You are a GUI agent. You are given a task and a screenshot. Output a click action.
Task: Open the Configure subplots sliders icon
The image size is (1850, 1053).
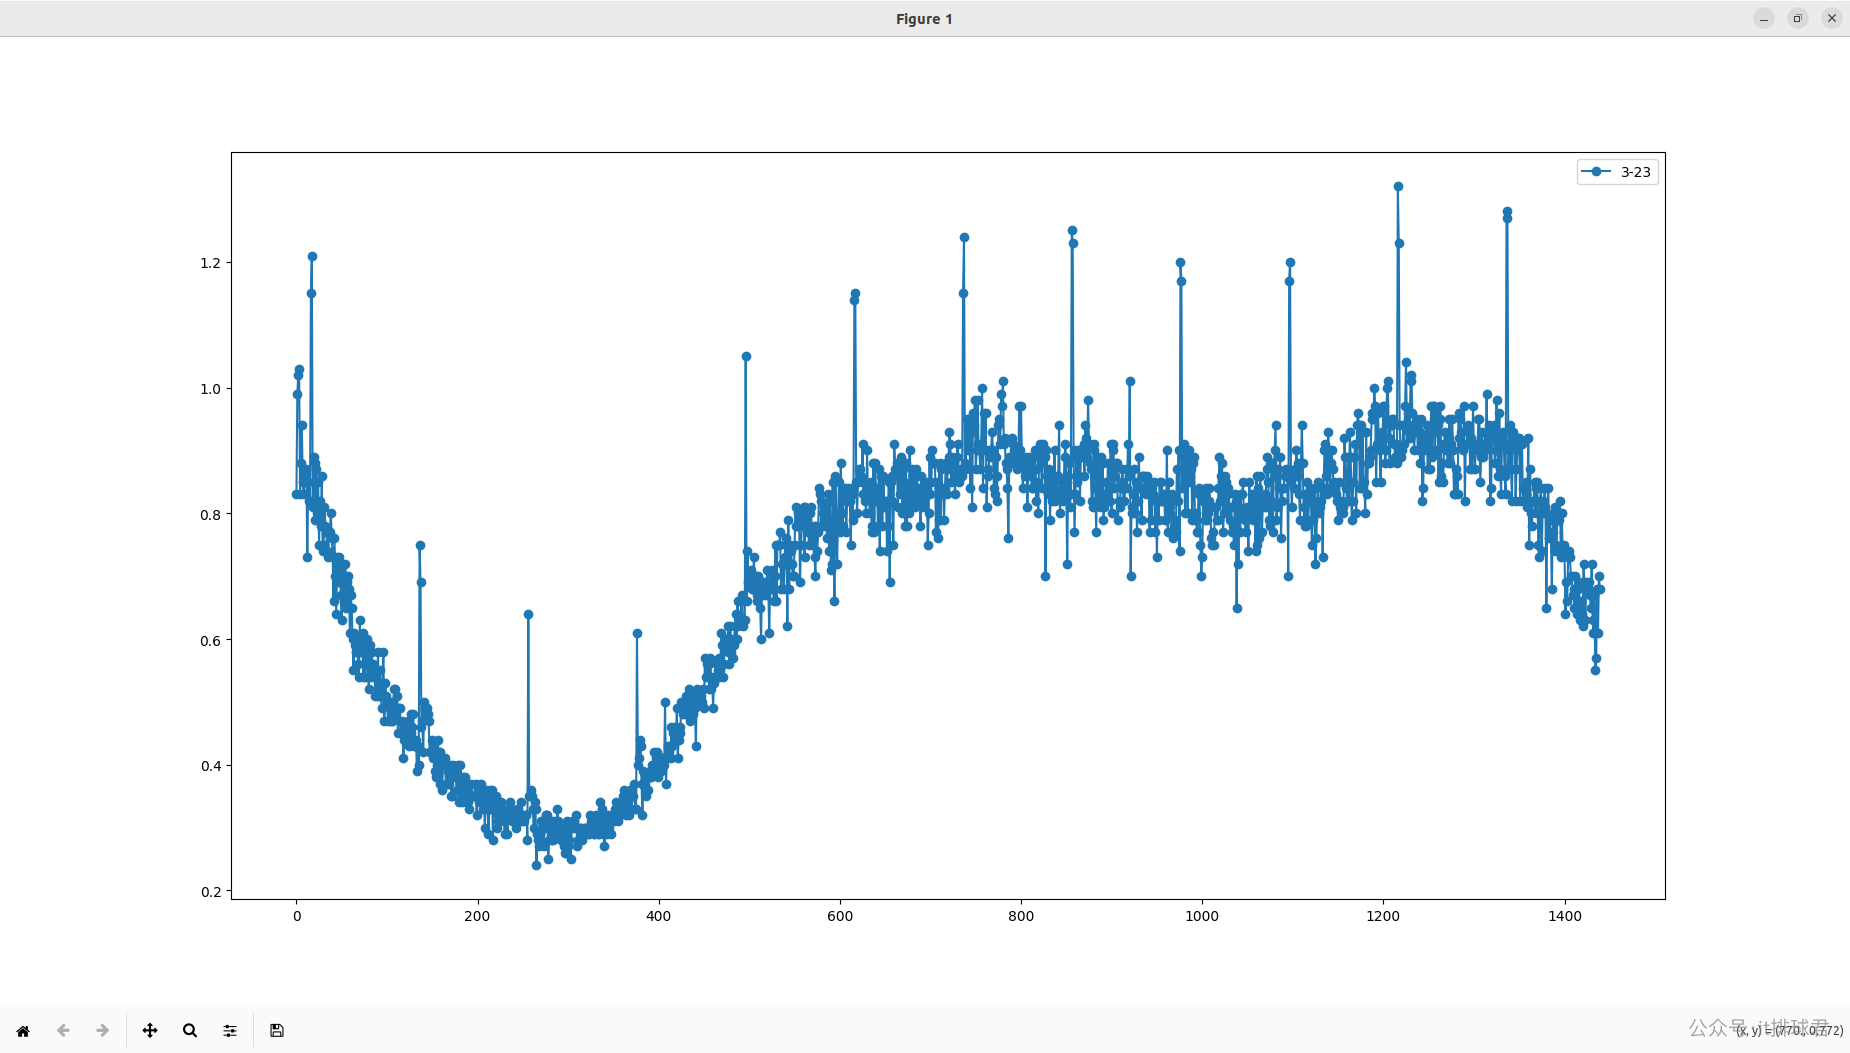(230, 1030)
